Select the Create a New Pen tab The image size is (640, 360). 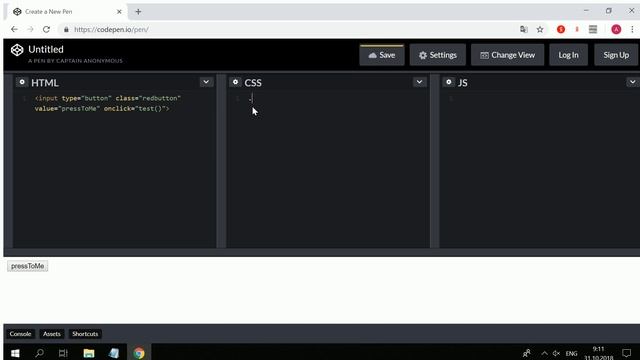click(x=67, y=12)
